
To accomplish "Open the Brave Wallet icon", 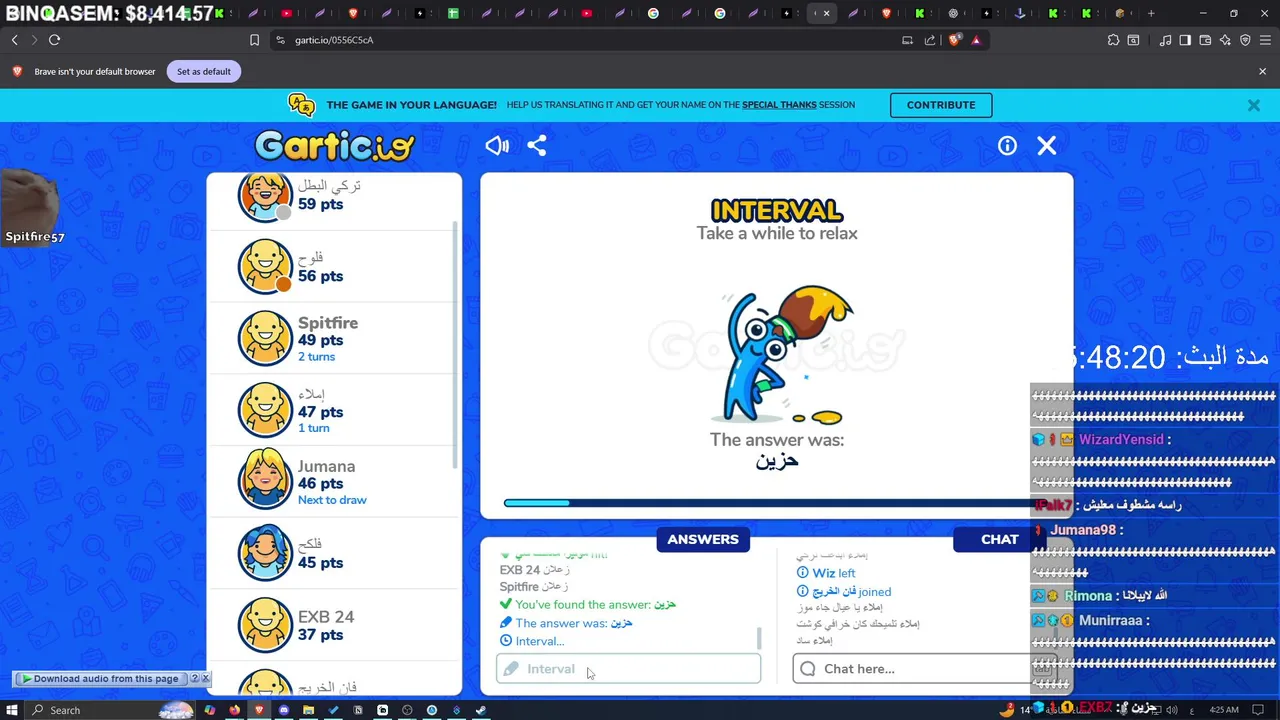I will (x=1205, y=40).
